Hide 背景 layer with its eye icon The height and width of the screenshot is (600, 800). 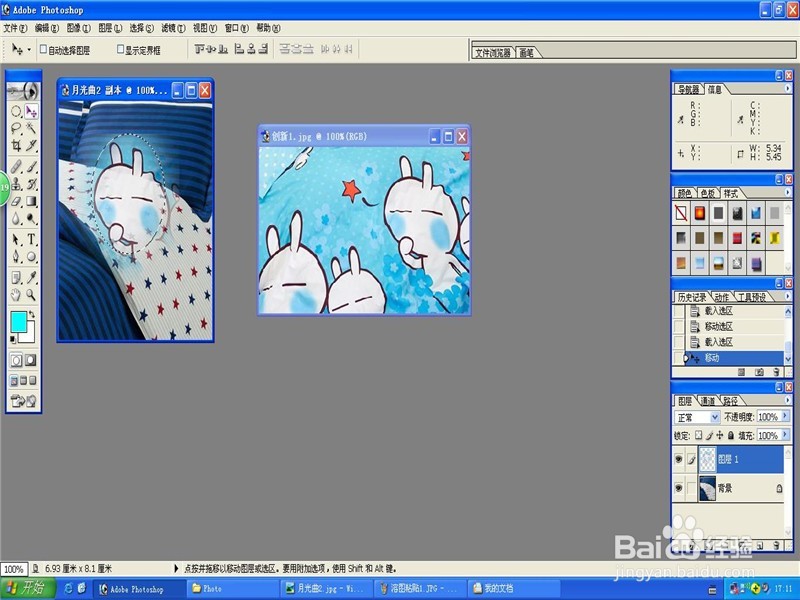[678, 488]
